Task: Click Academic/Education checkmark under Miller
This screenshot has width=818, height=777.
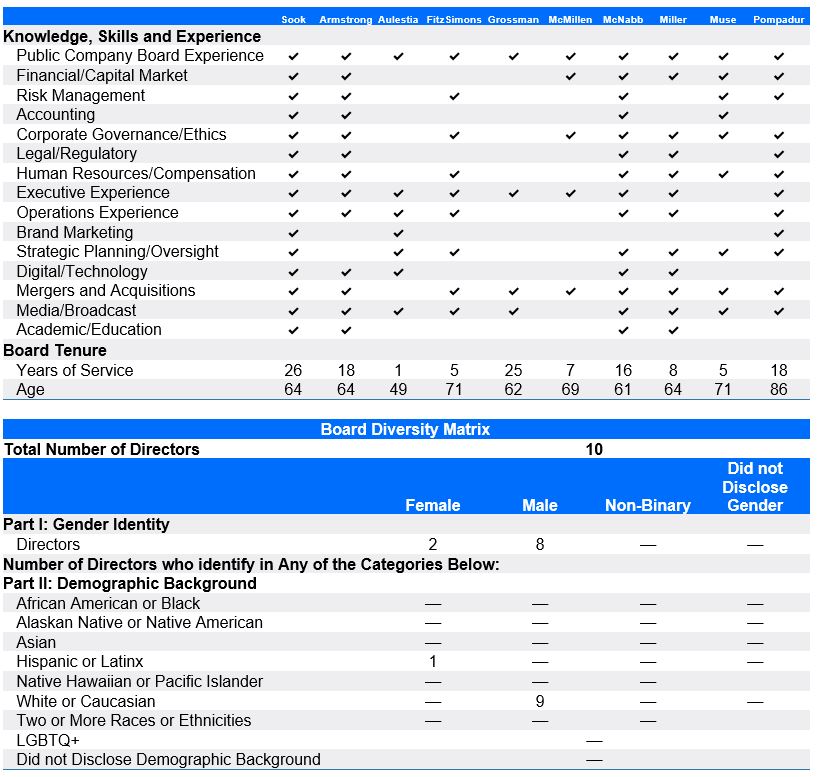Action: pyautogui.click(x=673, y=330)
